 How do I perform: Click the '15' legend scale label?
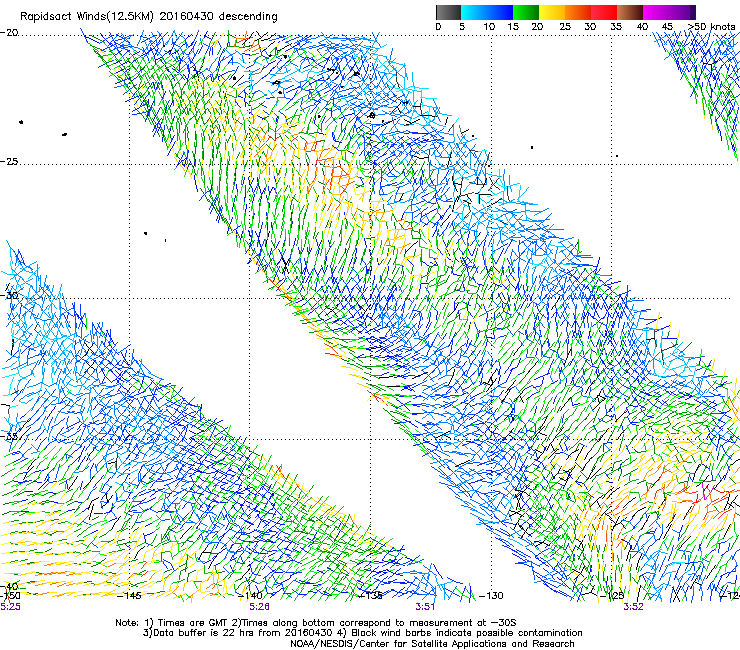(x=513, y=27)
